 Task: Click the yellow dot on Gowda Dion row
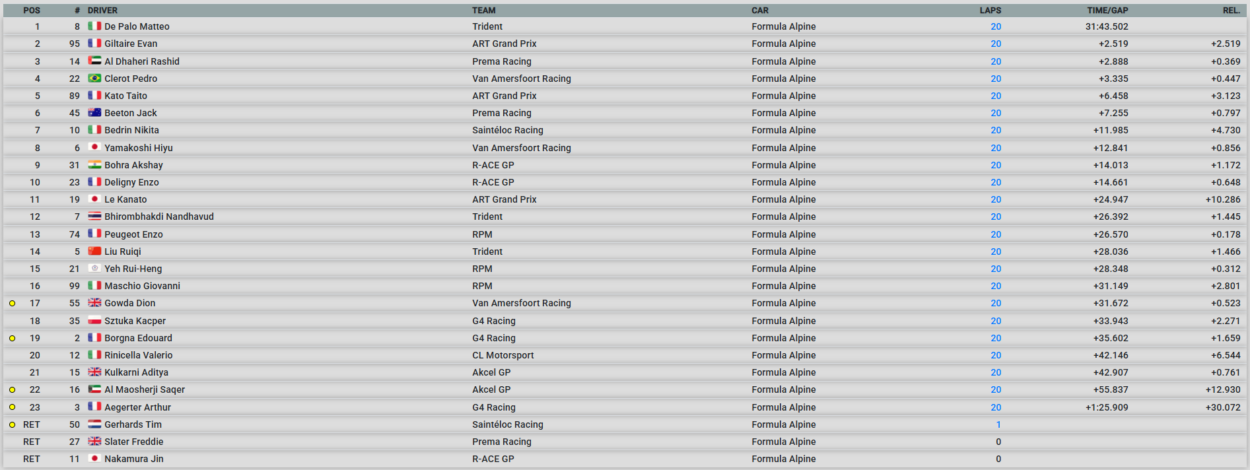pyautogui.click(x=12, y=303)
